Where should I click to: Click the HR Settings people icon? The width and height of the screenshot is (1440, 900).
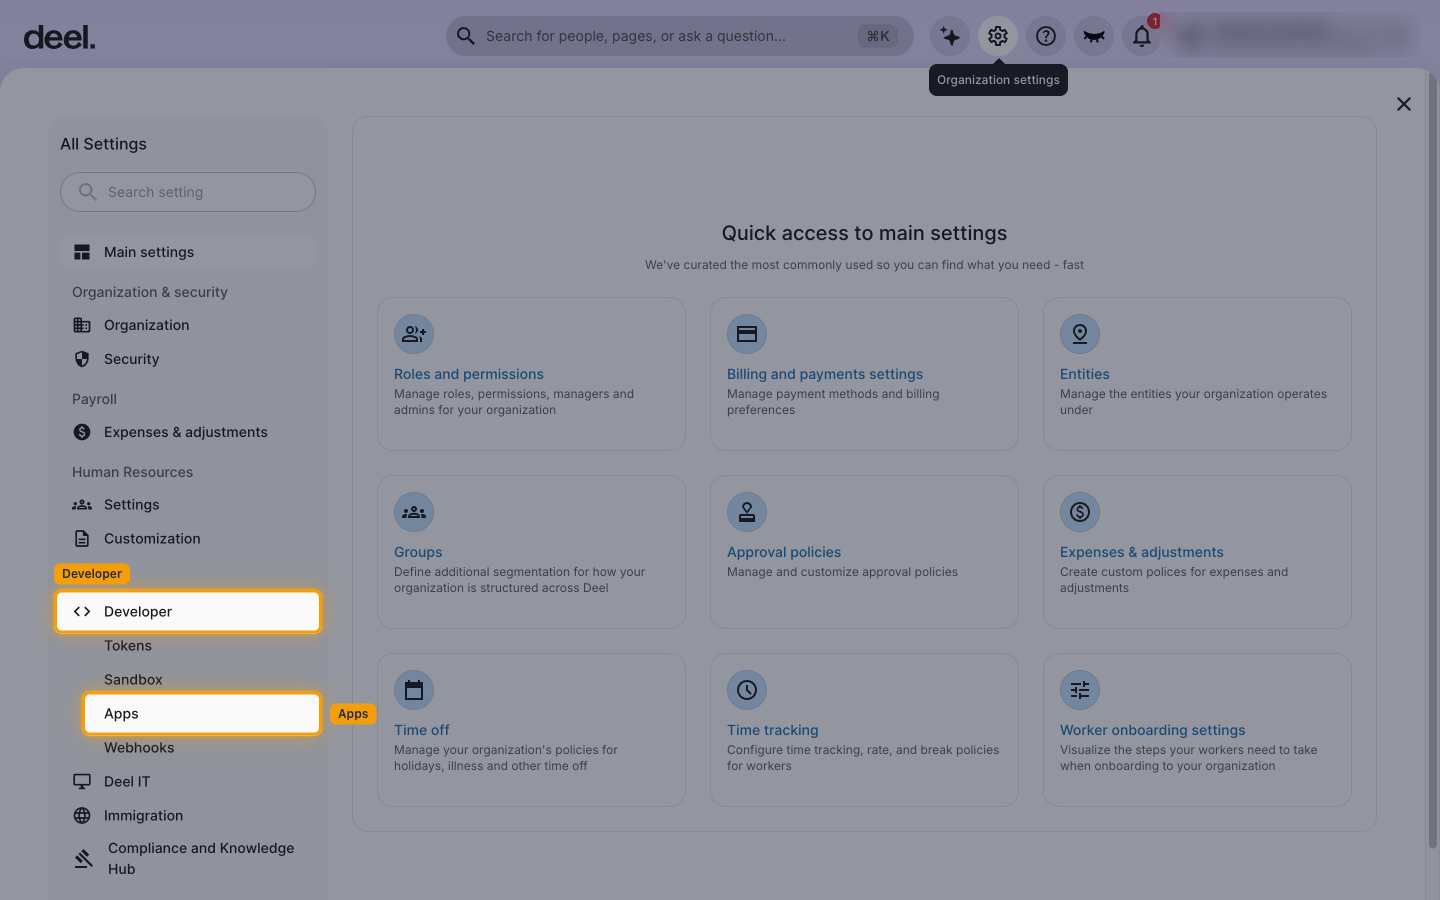pos(82,505)
